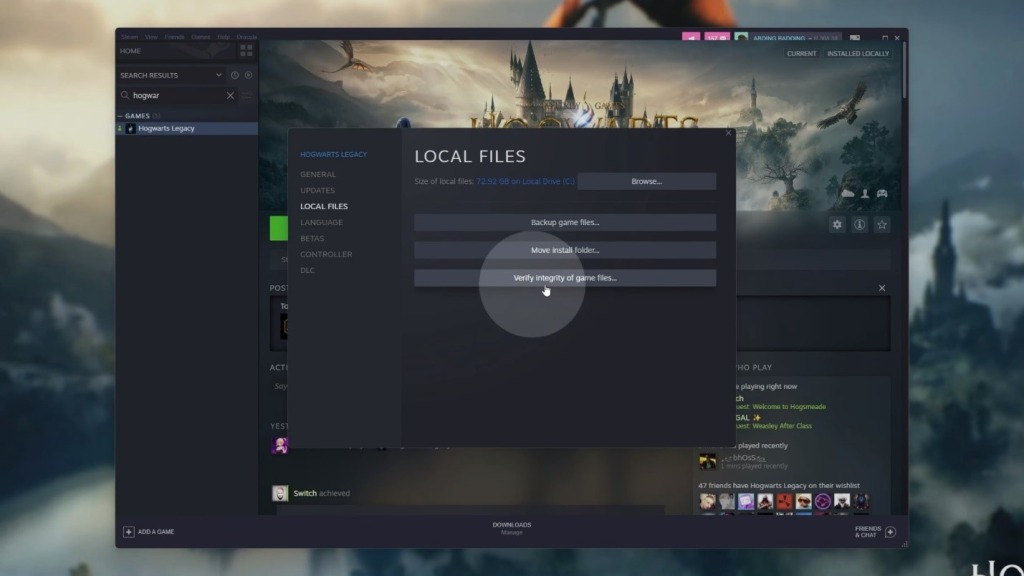Expand the SEARCH RESULTS collection dropdown

pyautogui.click(x=219, y=75)
